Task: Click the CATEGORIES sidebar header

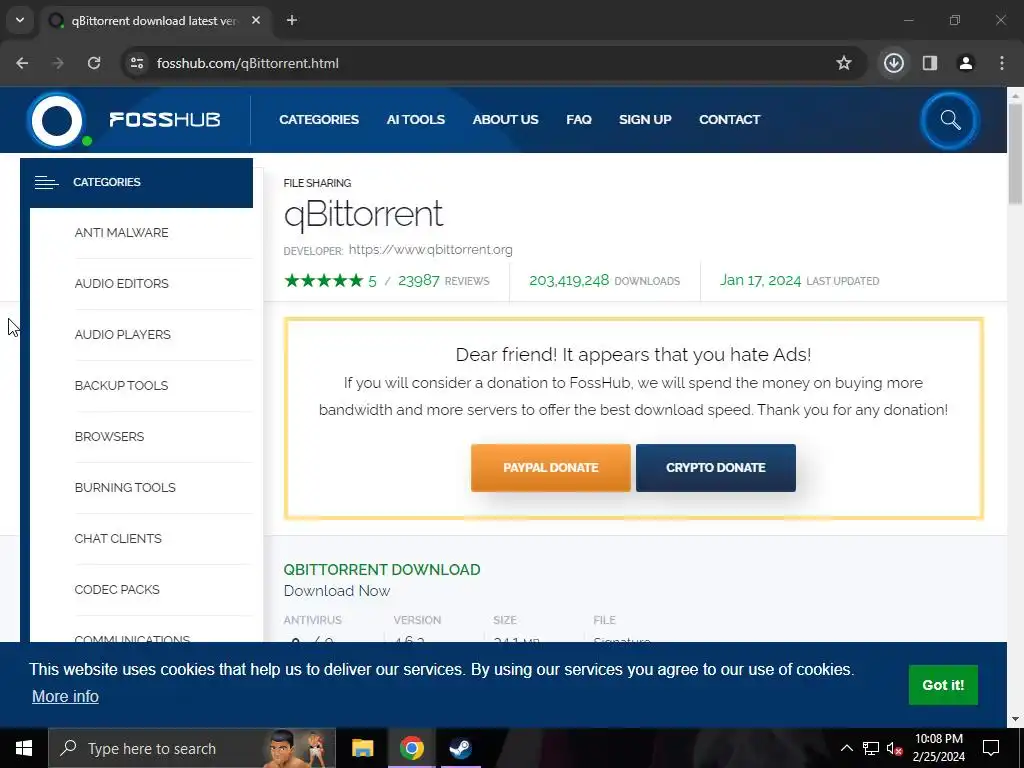Action: tap(136, 182)
